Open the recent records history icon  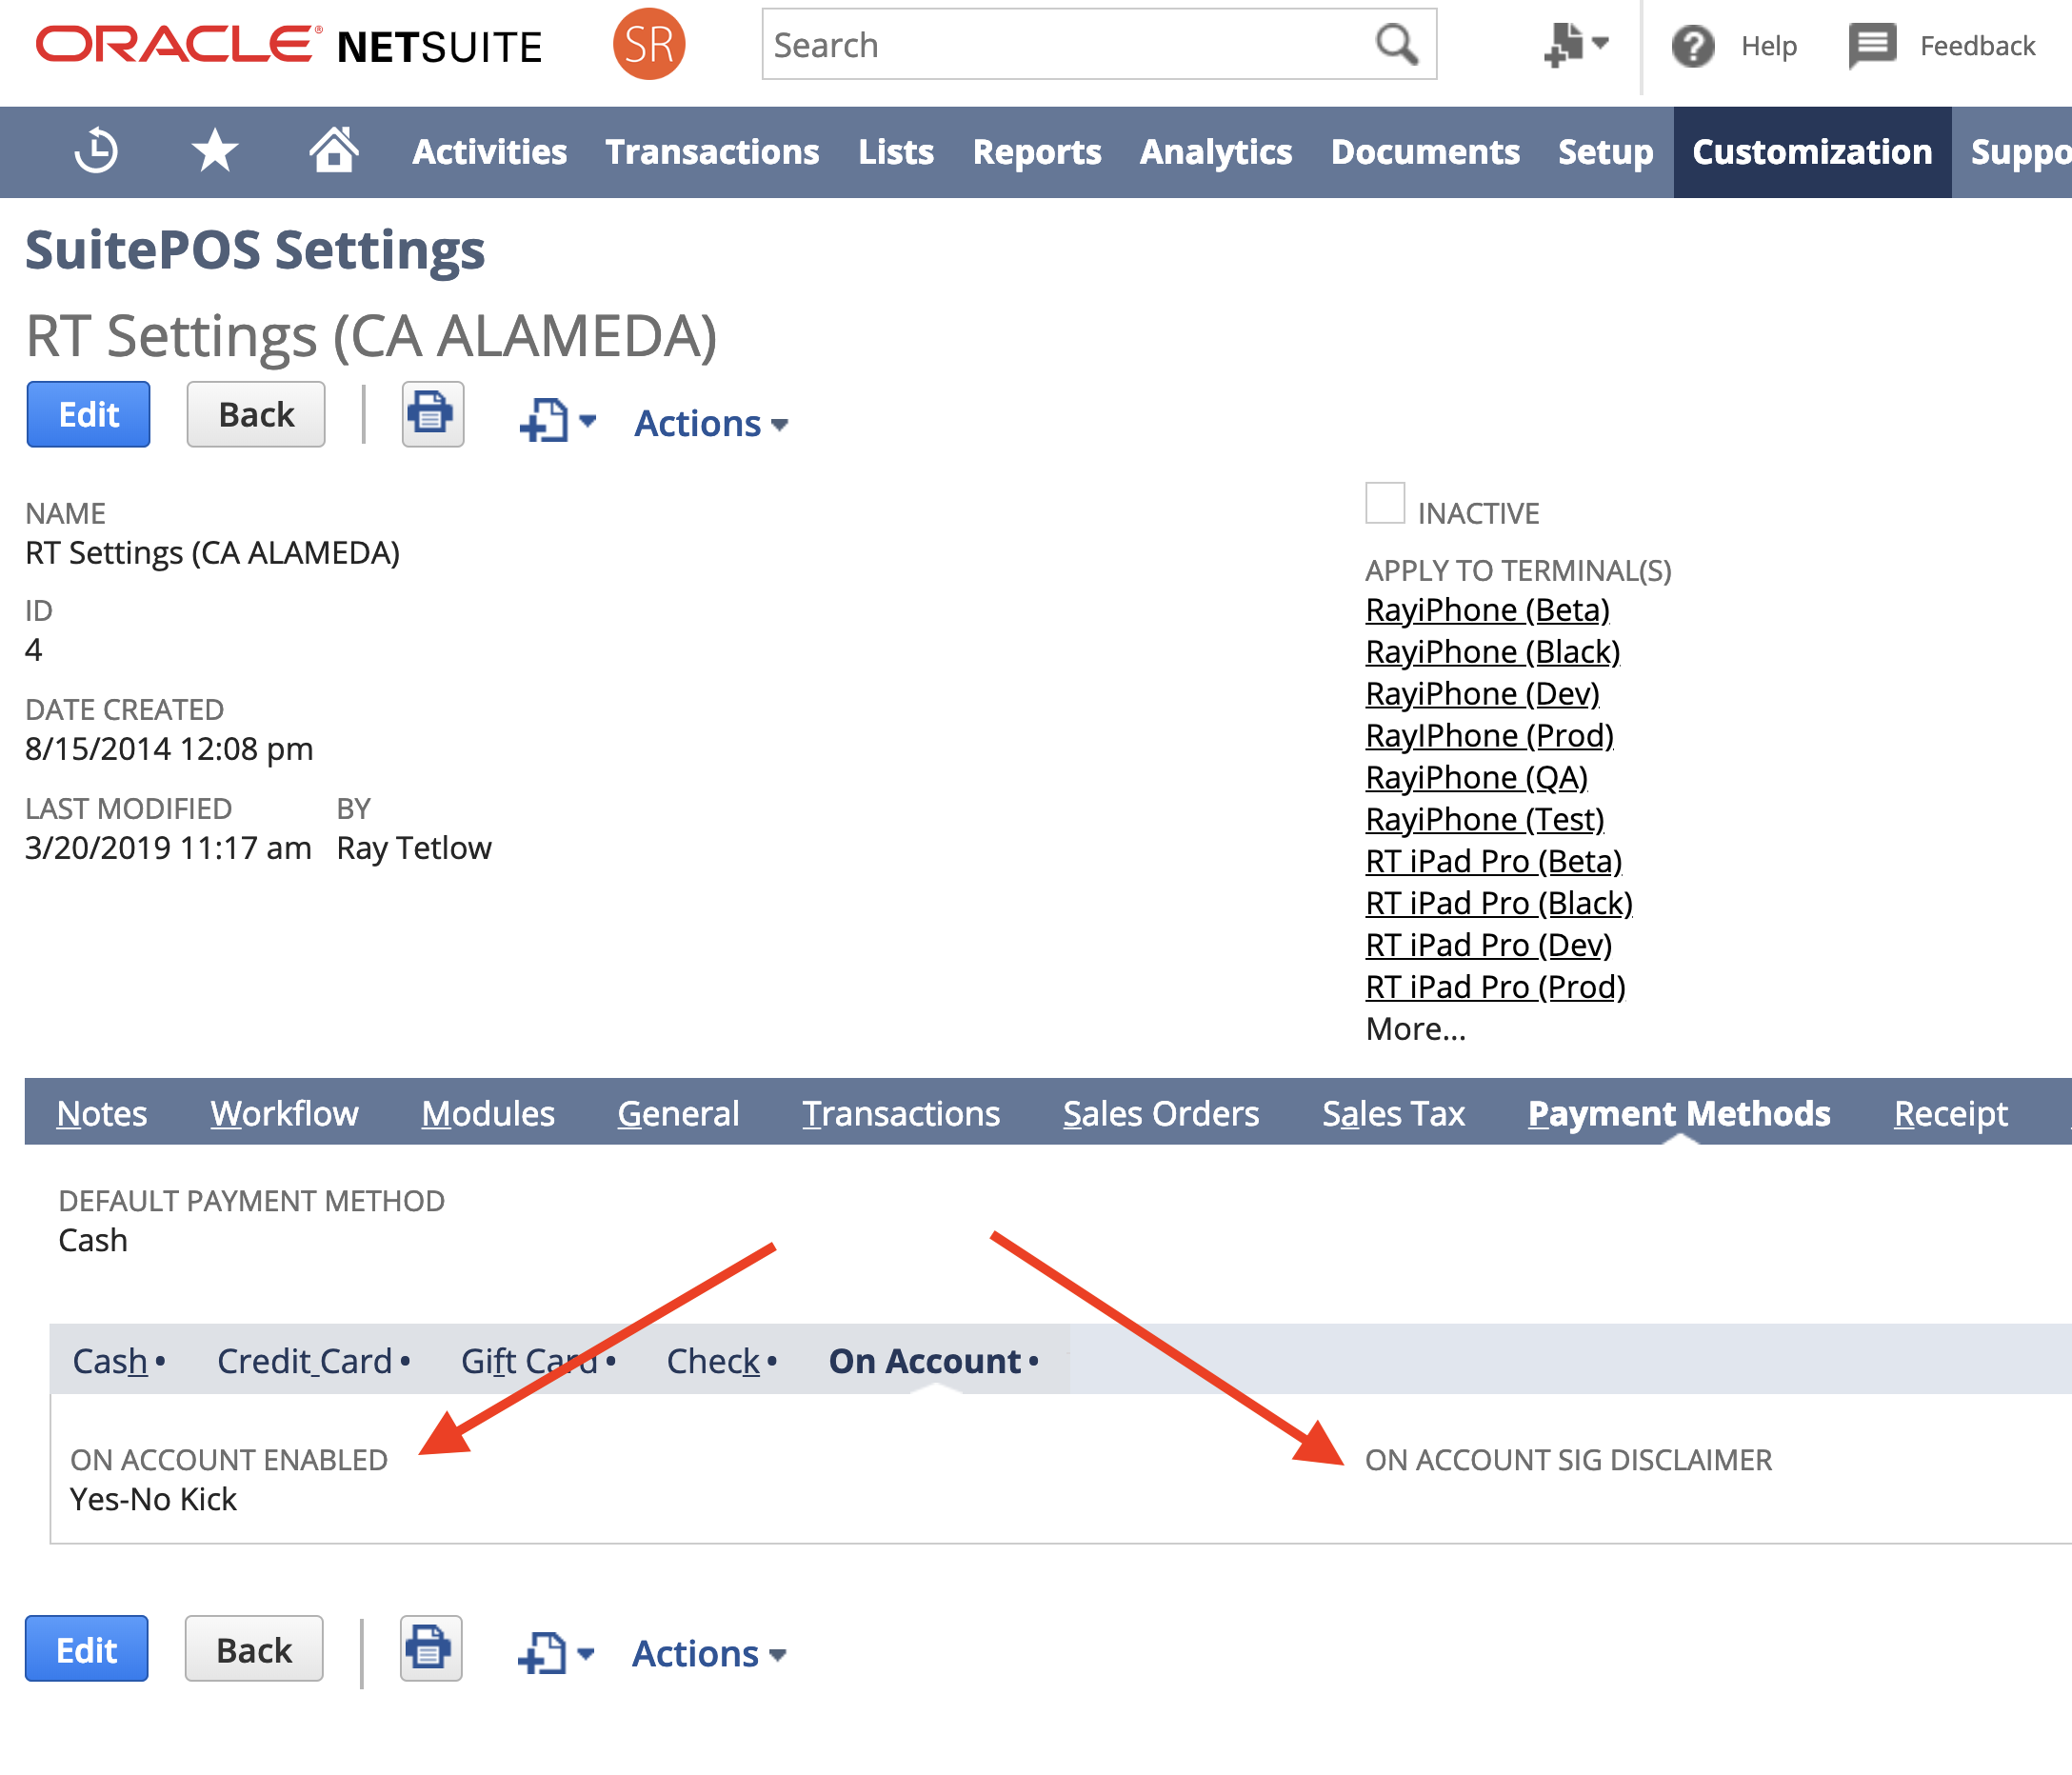coord(96,151)
